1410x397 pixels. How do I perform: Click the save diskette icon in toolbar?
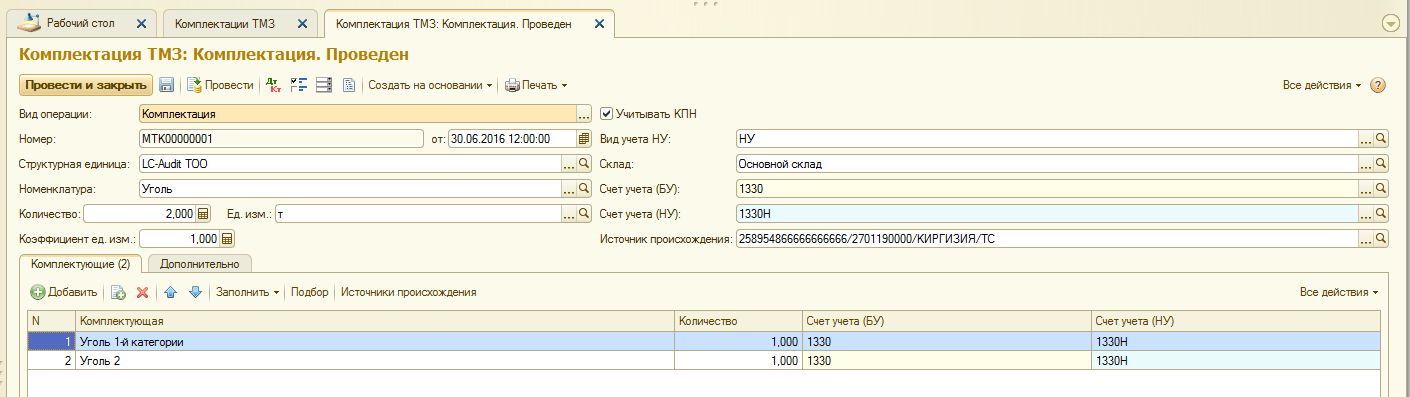(167, 86)
